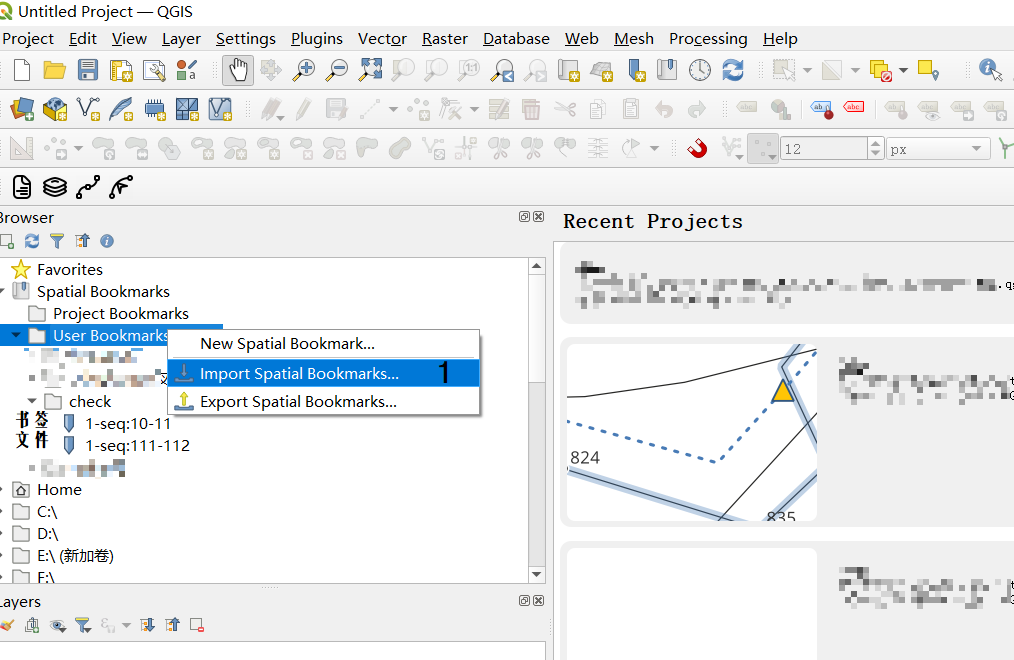1014x660 pixels.
Task: Open the Processing menu
Action: click(x=708, y=39)
